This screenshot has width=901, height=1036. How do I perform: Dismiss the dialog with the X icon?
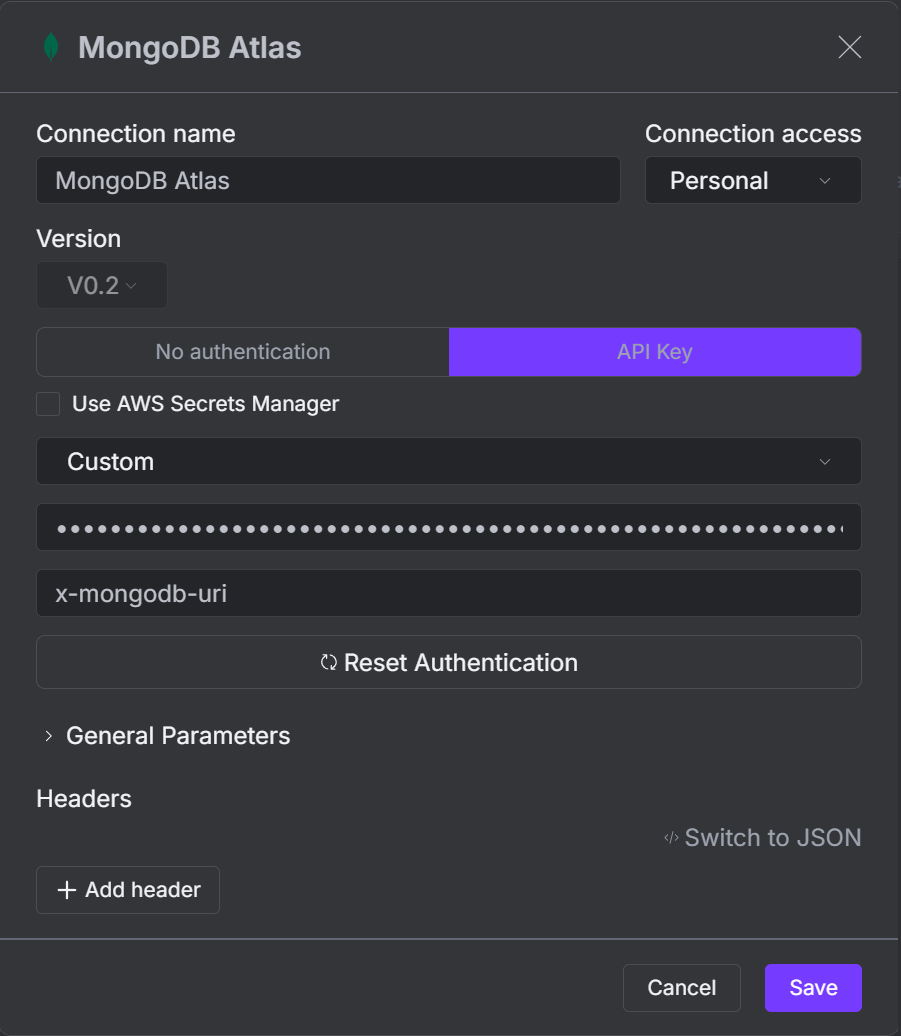point(849,46)
